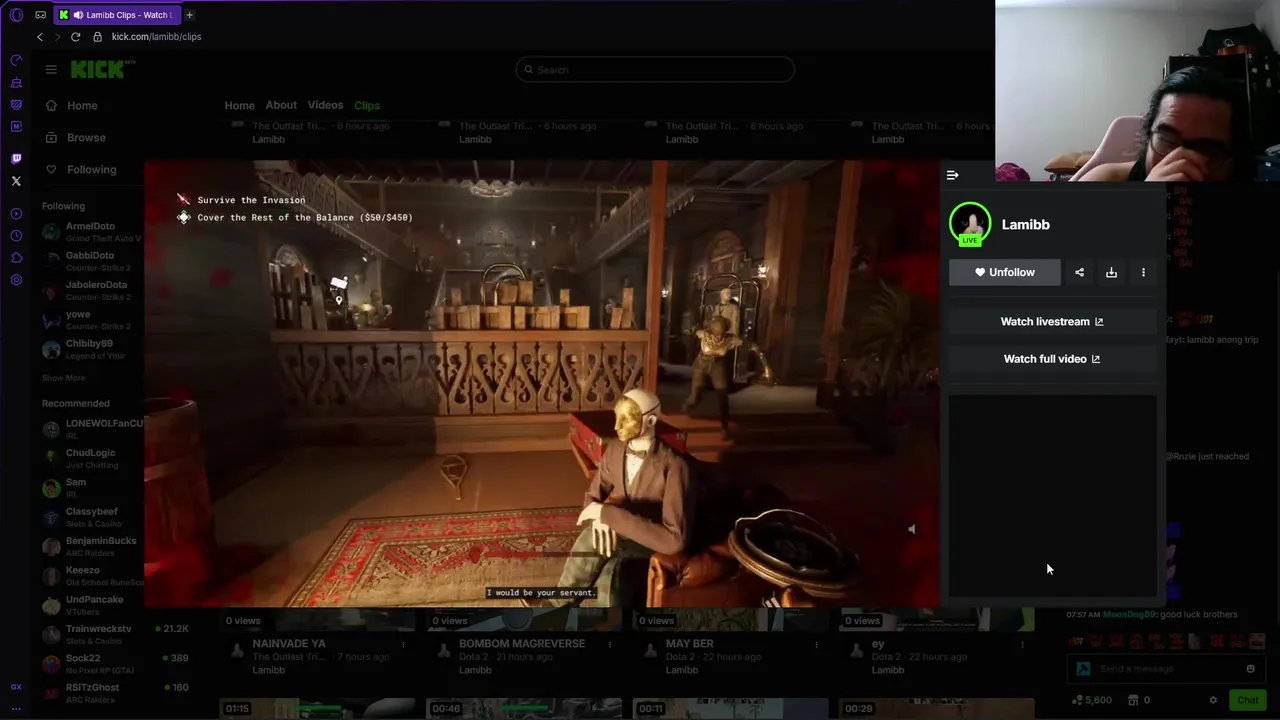Click the share clip icon
Image resolution: width=1280 pixels, height=720 pixels.
[1079, 272]
